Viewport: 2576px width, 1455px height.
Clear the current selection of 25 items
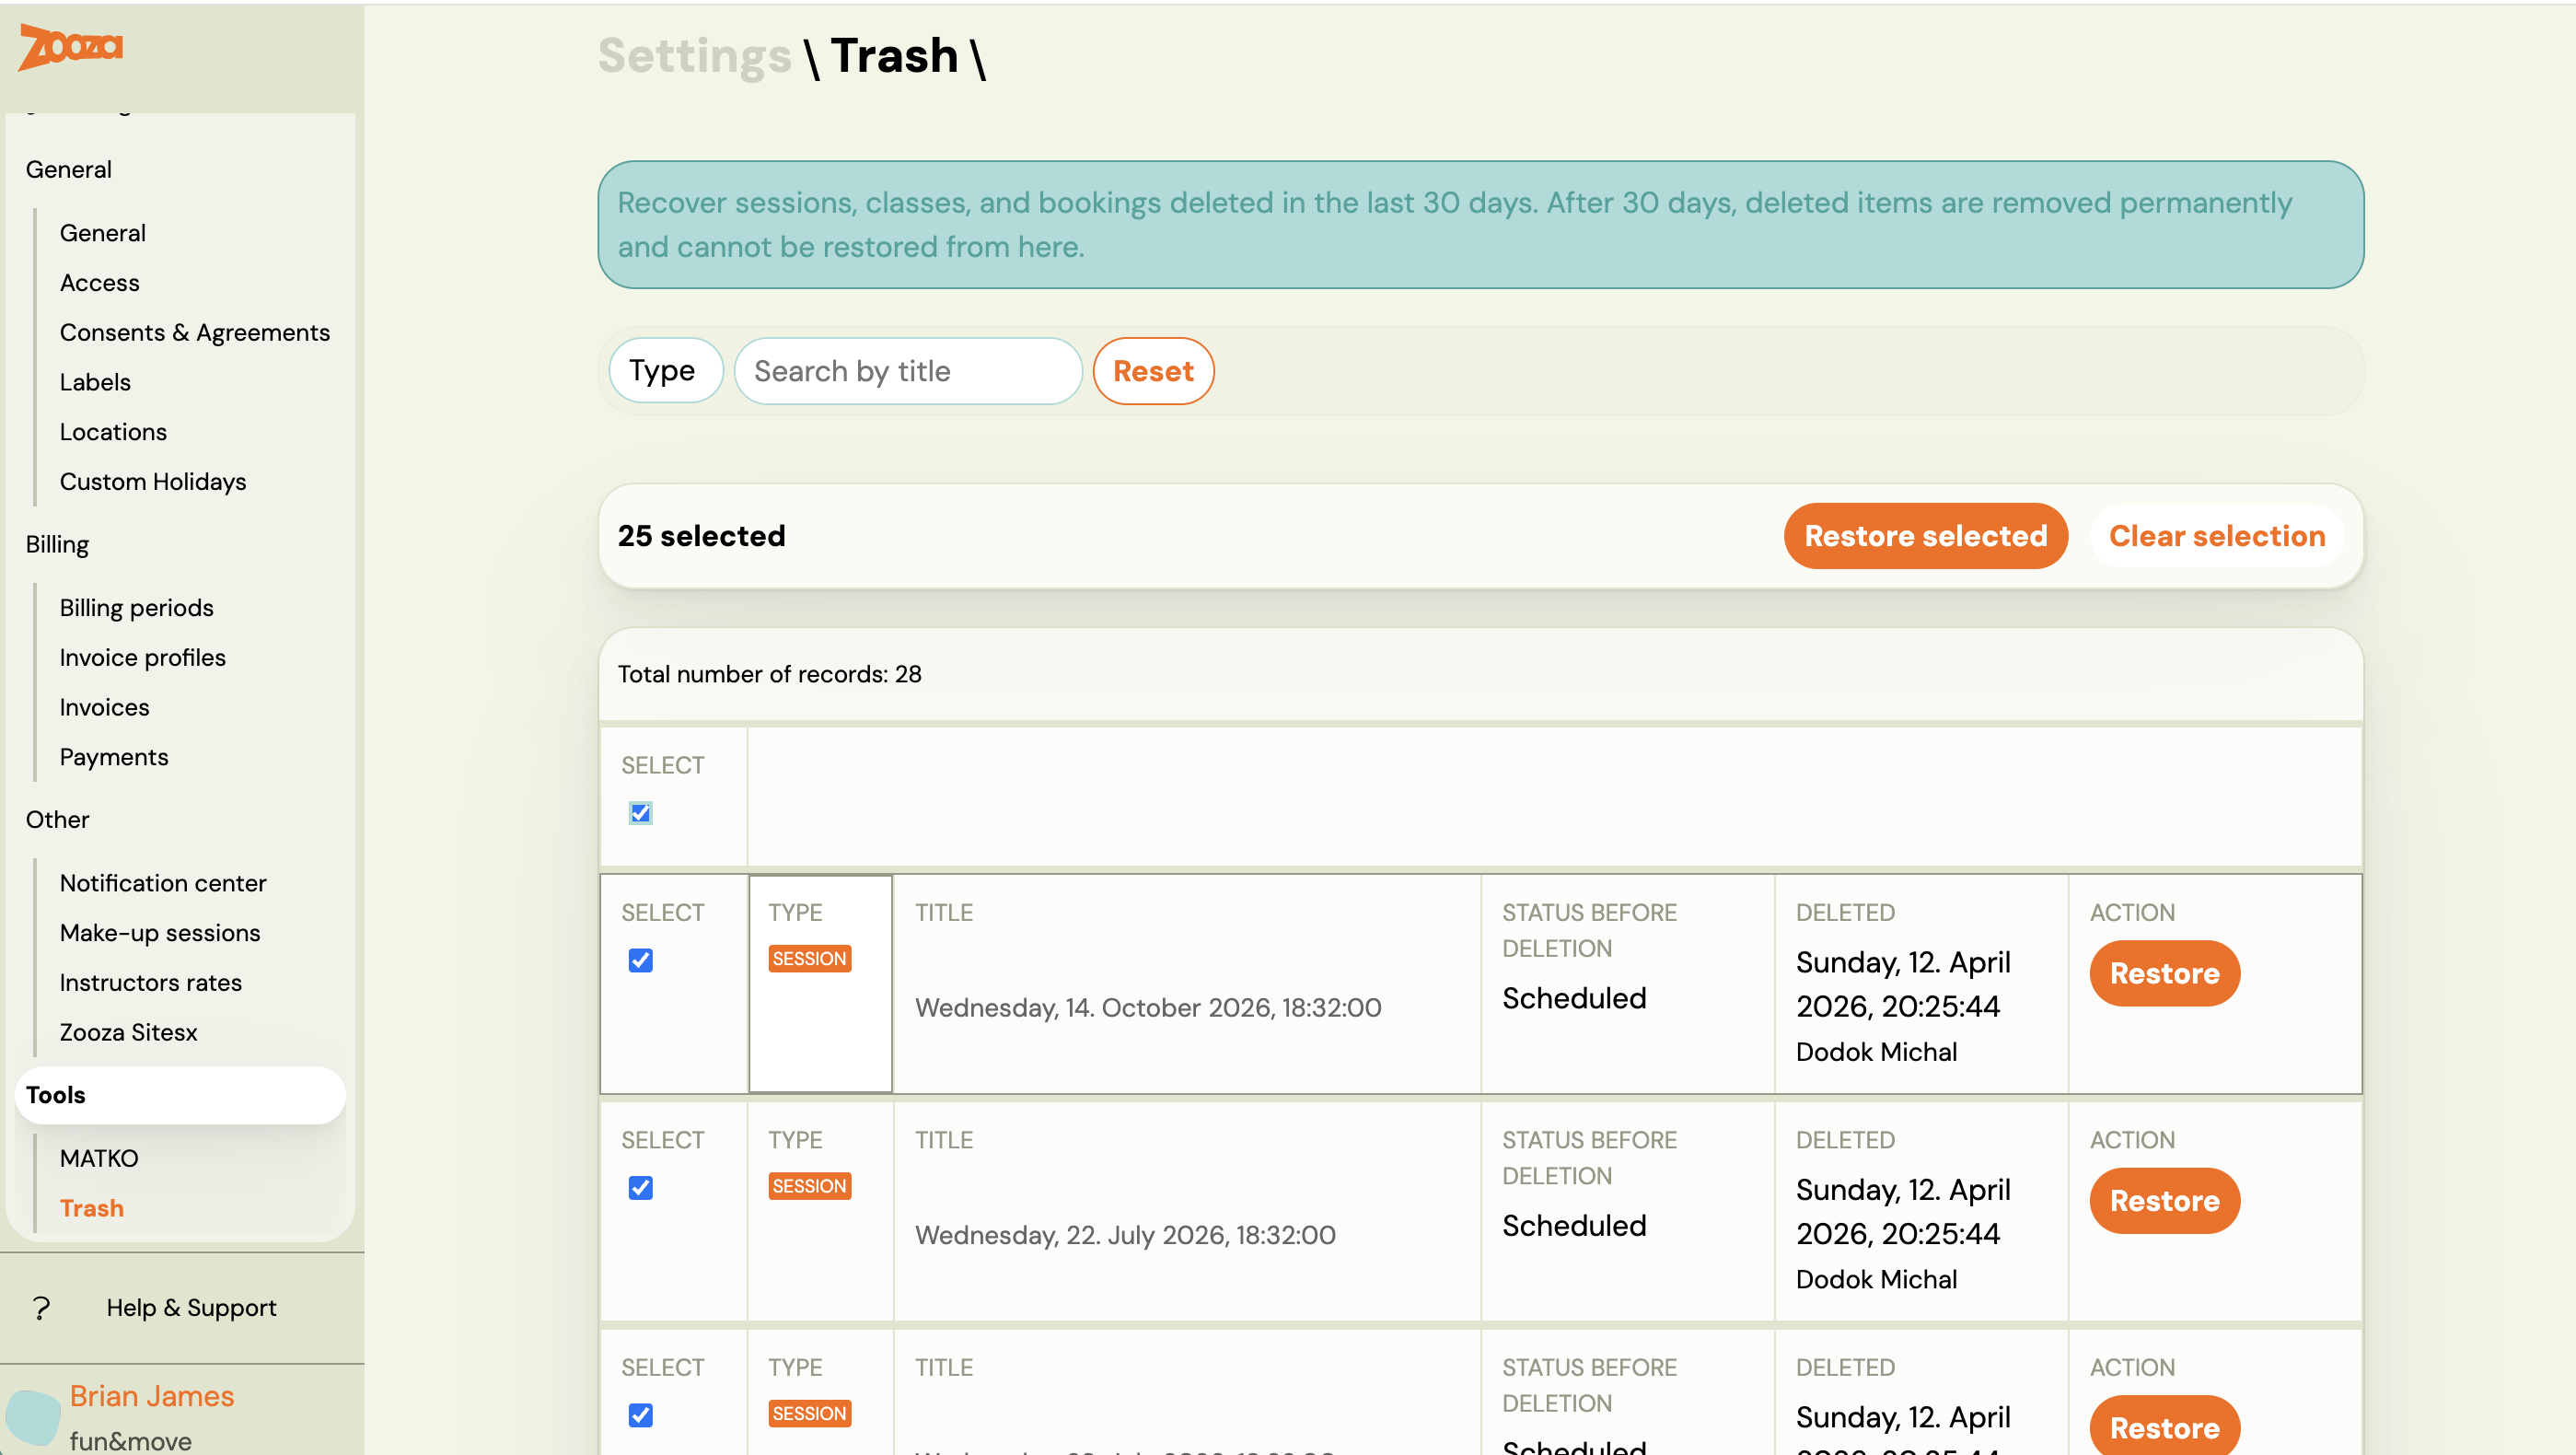2216,536
